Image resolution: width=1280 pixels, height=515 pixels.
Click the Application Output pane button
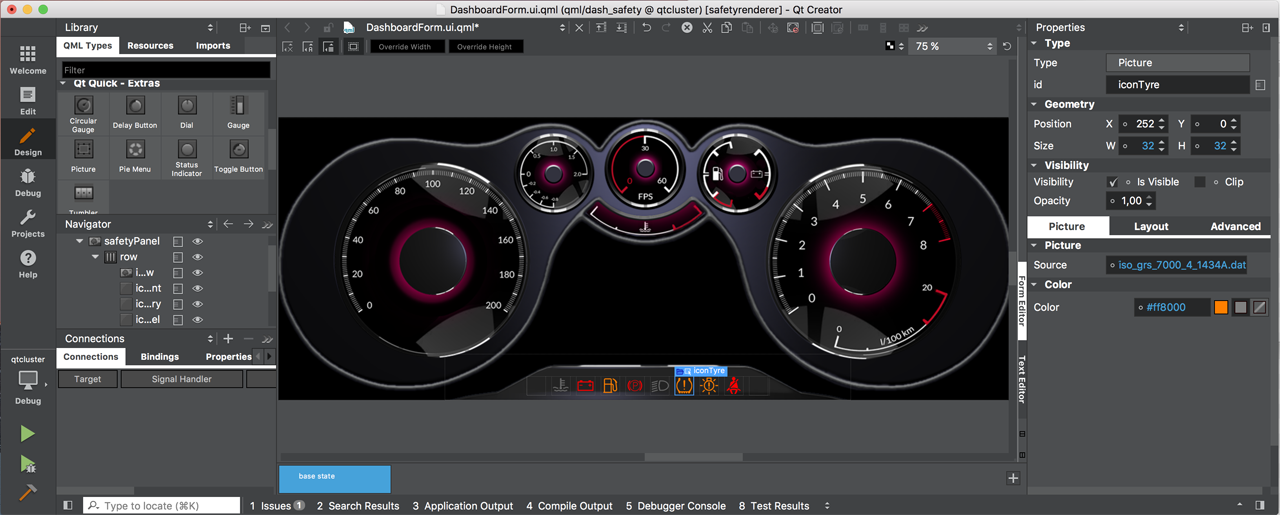(x=462, y=506)
